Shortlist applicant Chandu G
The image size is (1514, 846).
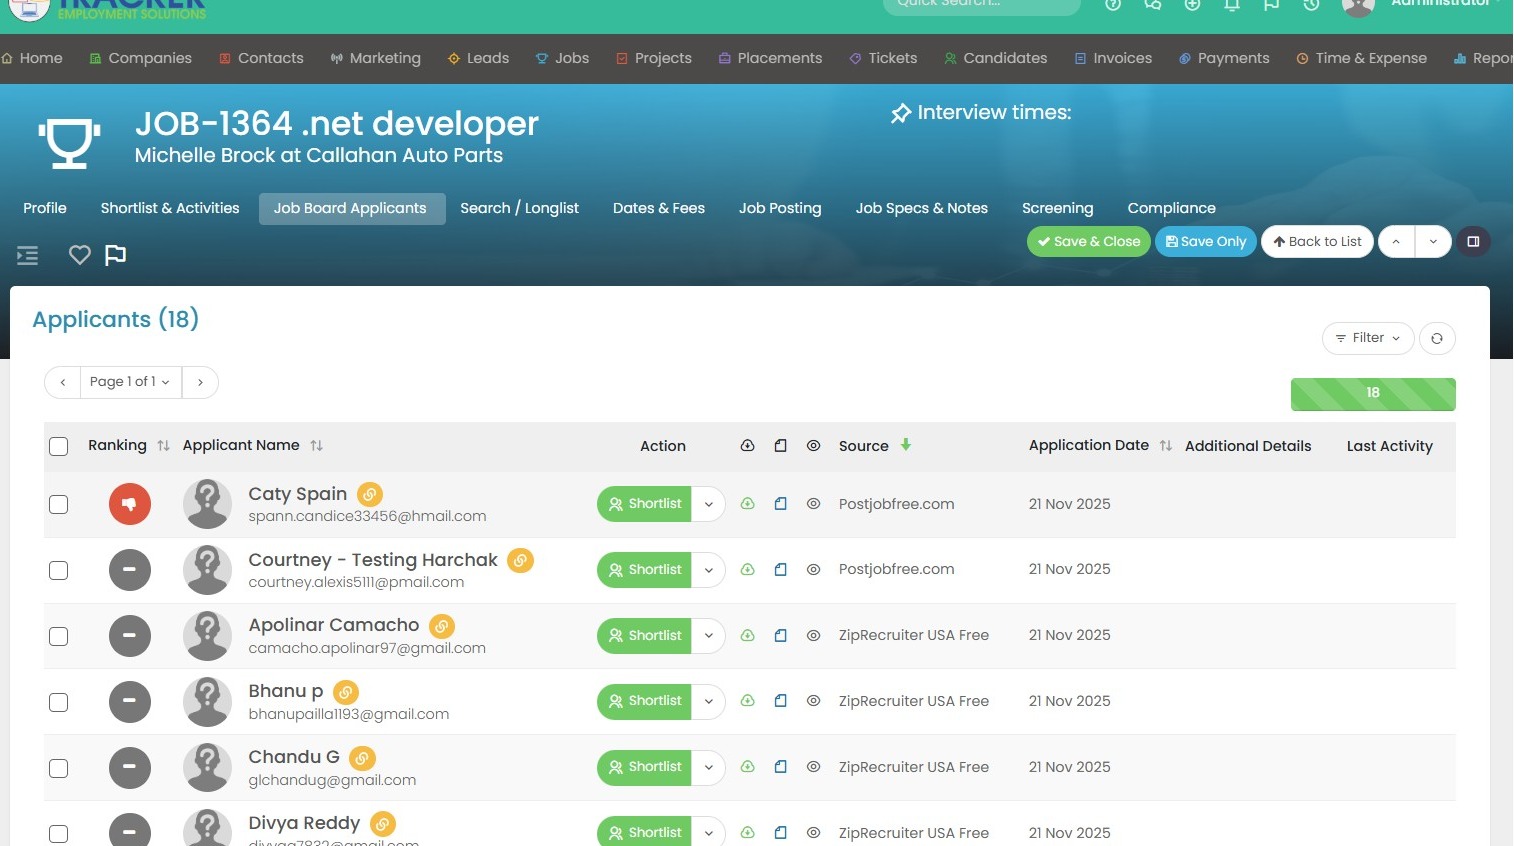(x=645, y=768)
